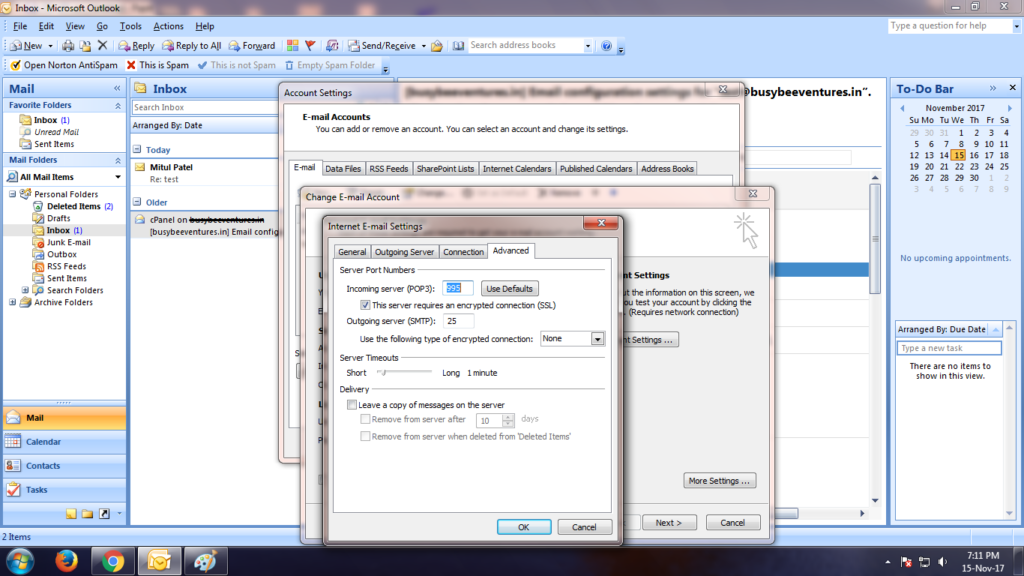Click Open Norton AntiSpam

click(64, 65)
